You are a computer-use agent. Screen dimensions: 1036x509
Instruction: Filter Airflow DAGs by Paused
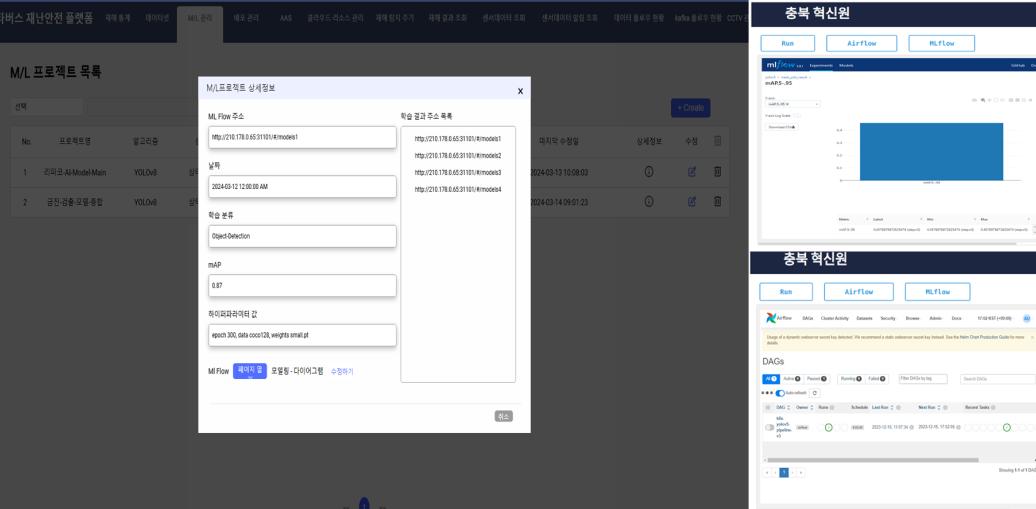[817, 379]
